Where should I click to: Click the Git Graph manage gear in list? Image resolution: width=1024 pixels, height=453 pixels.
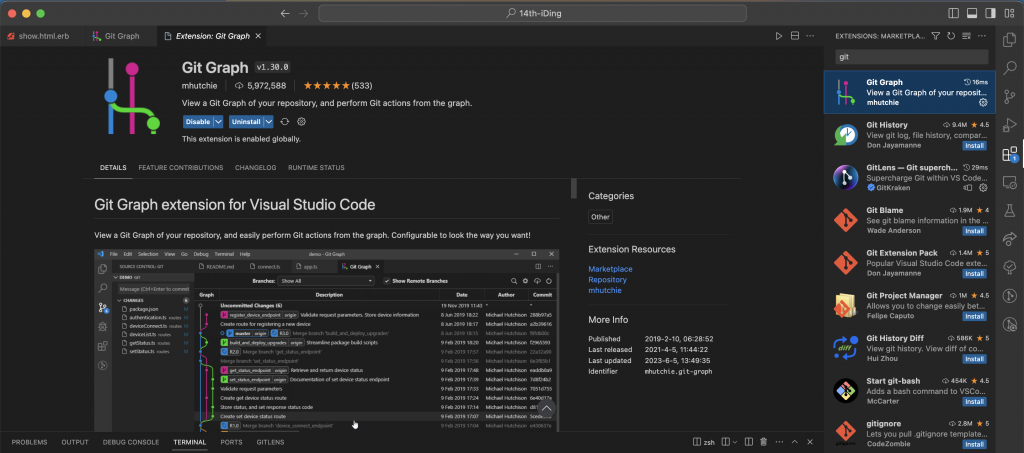tap(983, 102)
